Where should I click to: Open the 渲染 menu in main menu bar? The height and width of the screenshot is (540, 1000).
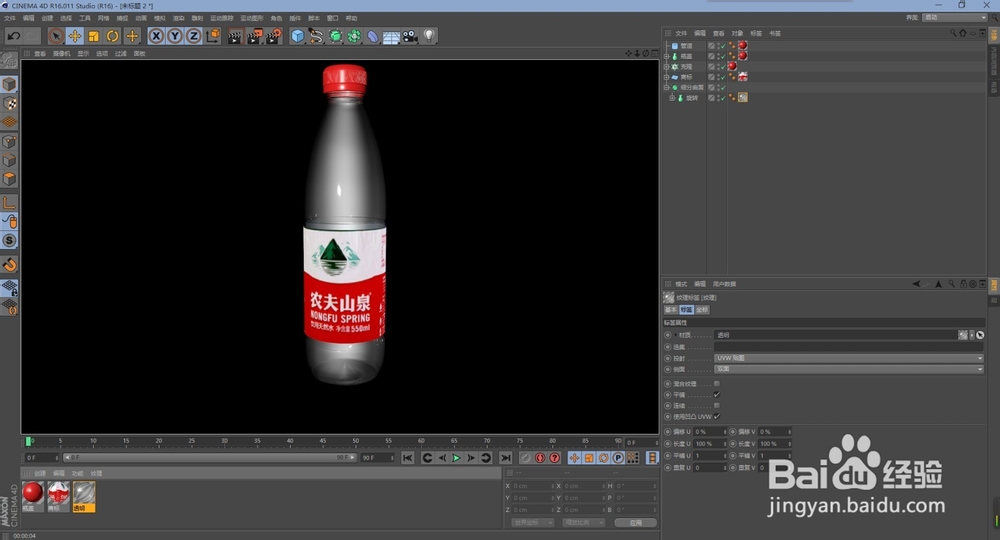(x=179, y=18)
